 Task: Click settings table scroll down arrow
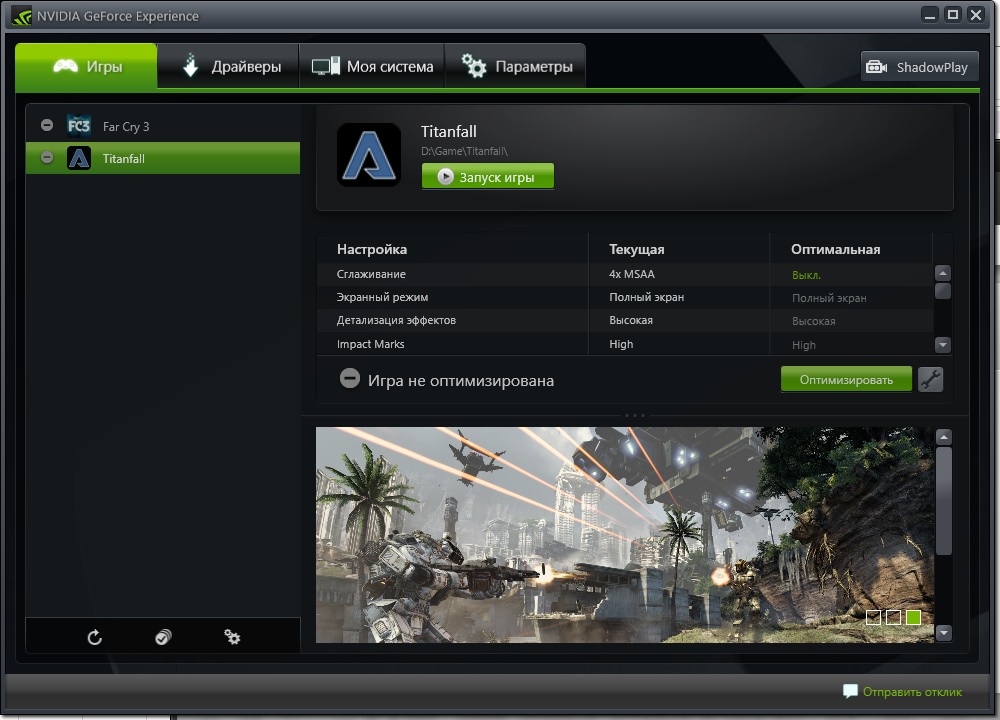943,345
